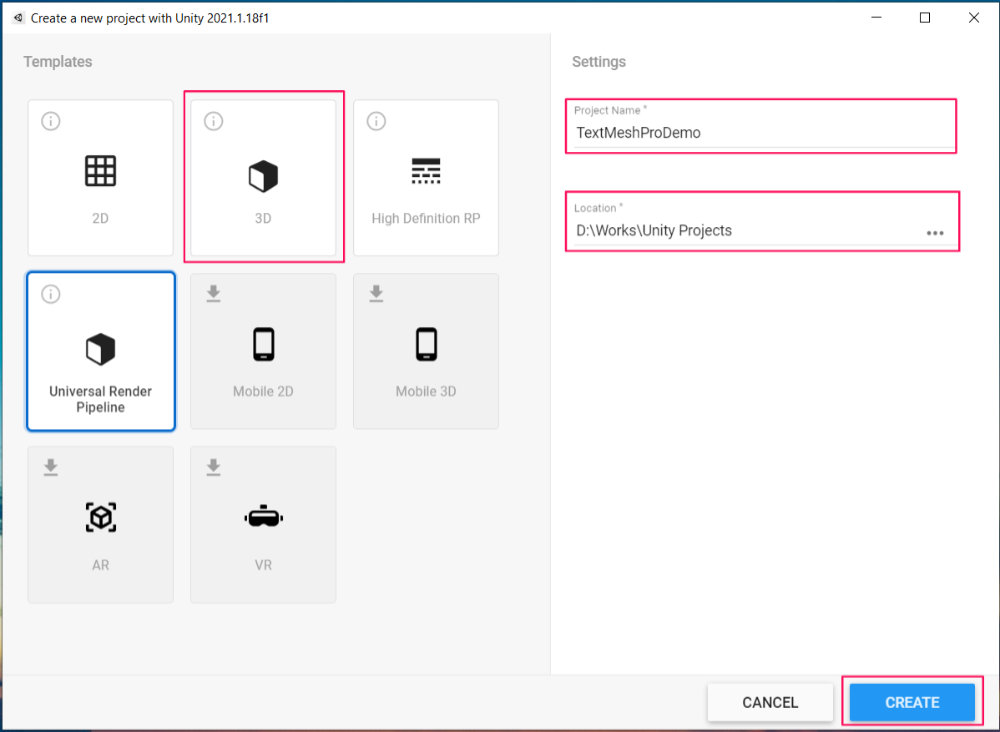Select the 3D template card

[263, 177]
